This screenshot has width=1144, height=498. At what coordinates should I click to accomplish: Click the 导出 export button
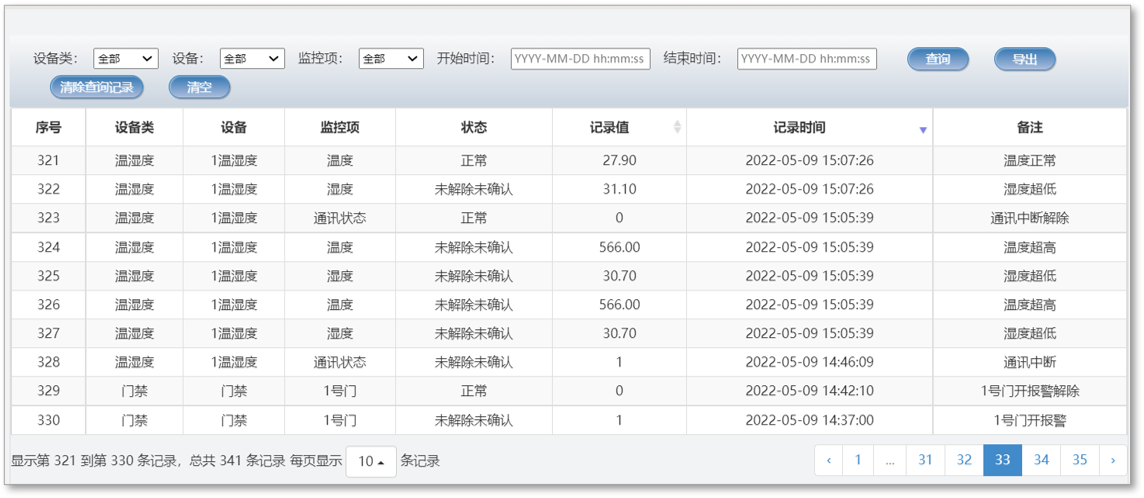1024,59
